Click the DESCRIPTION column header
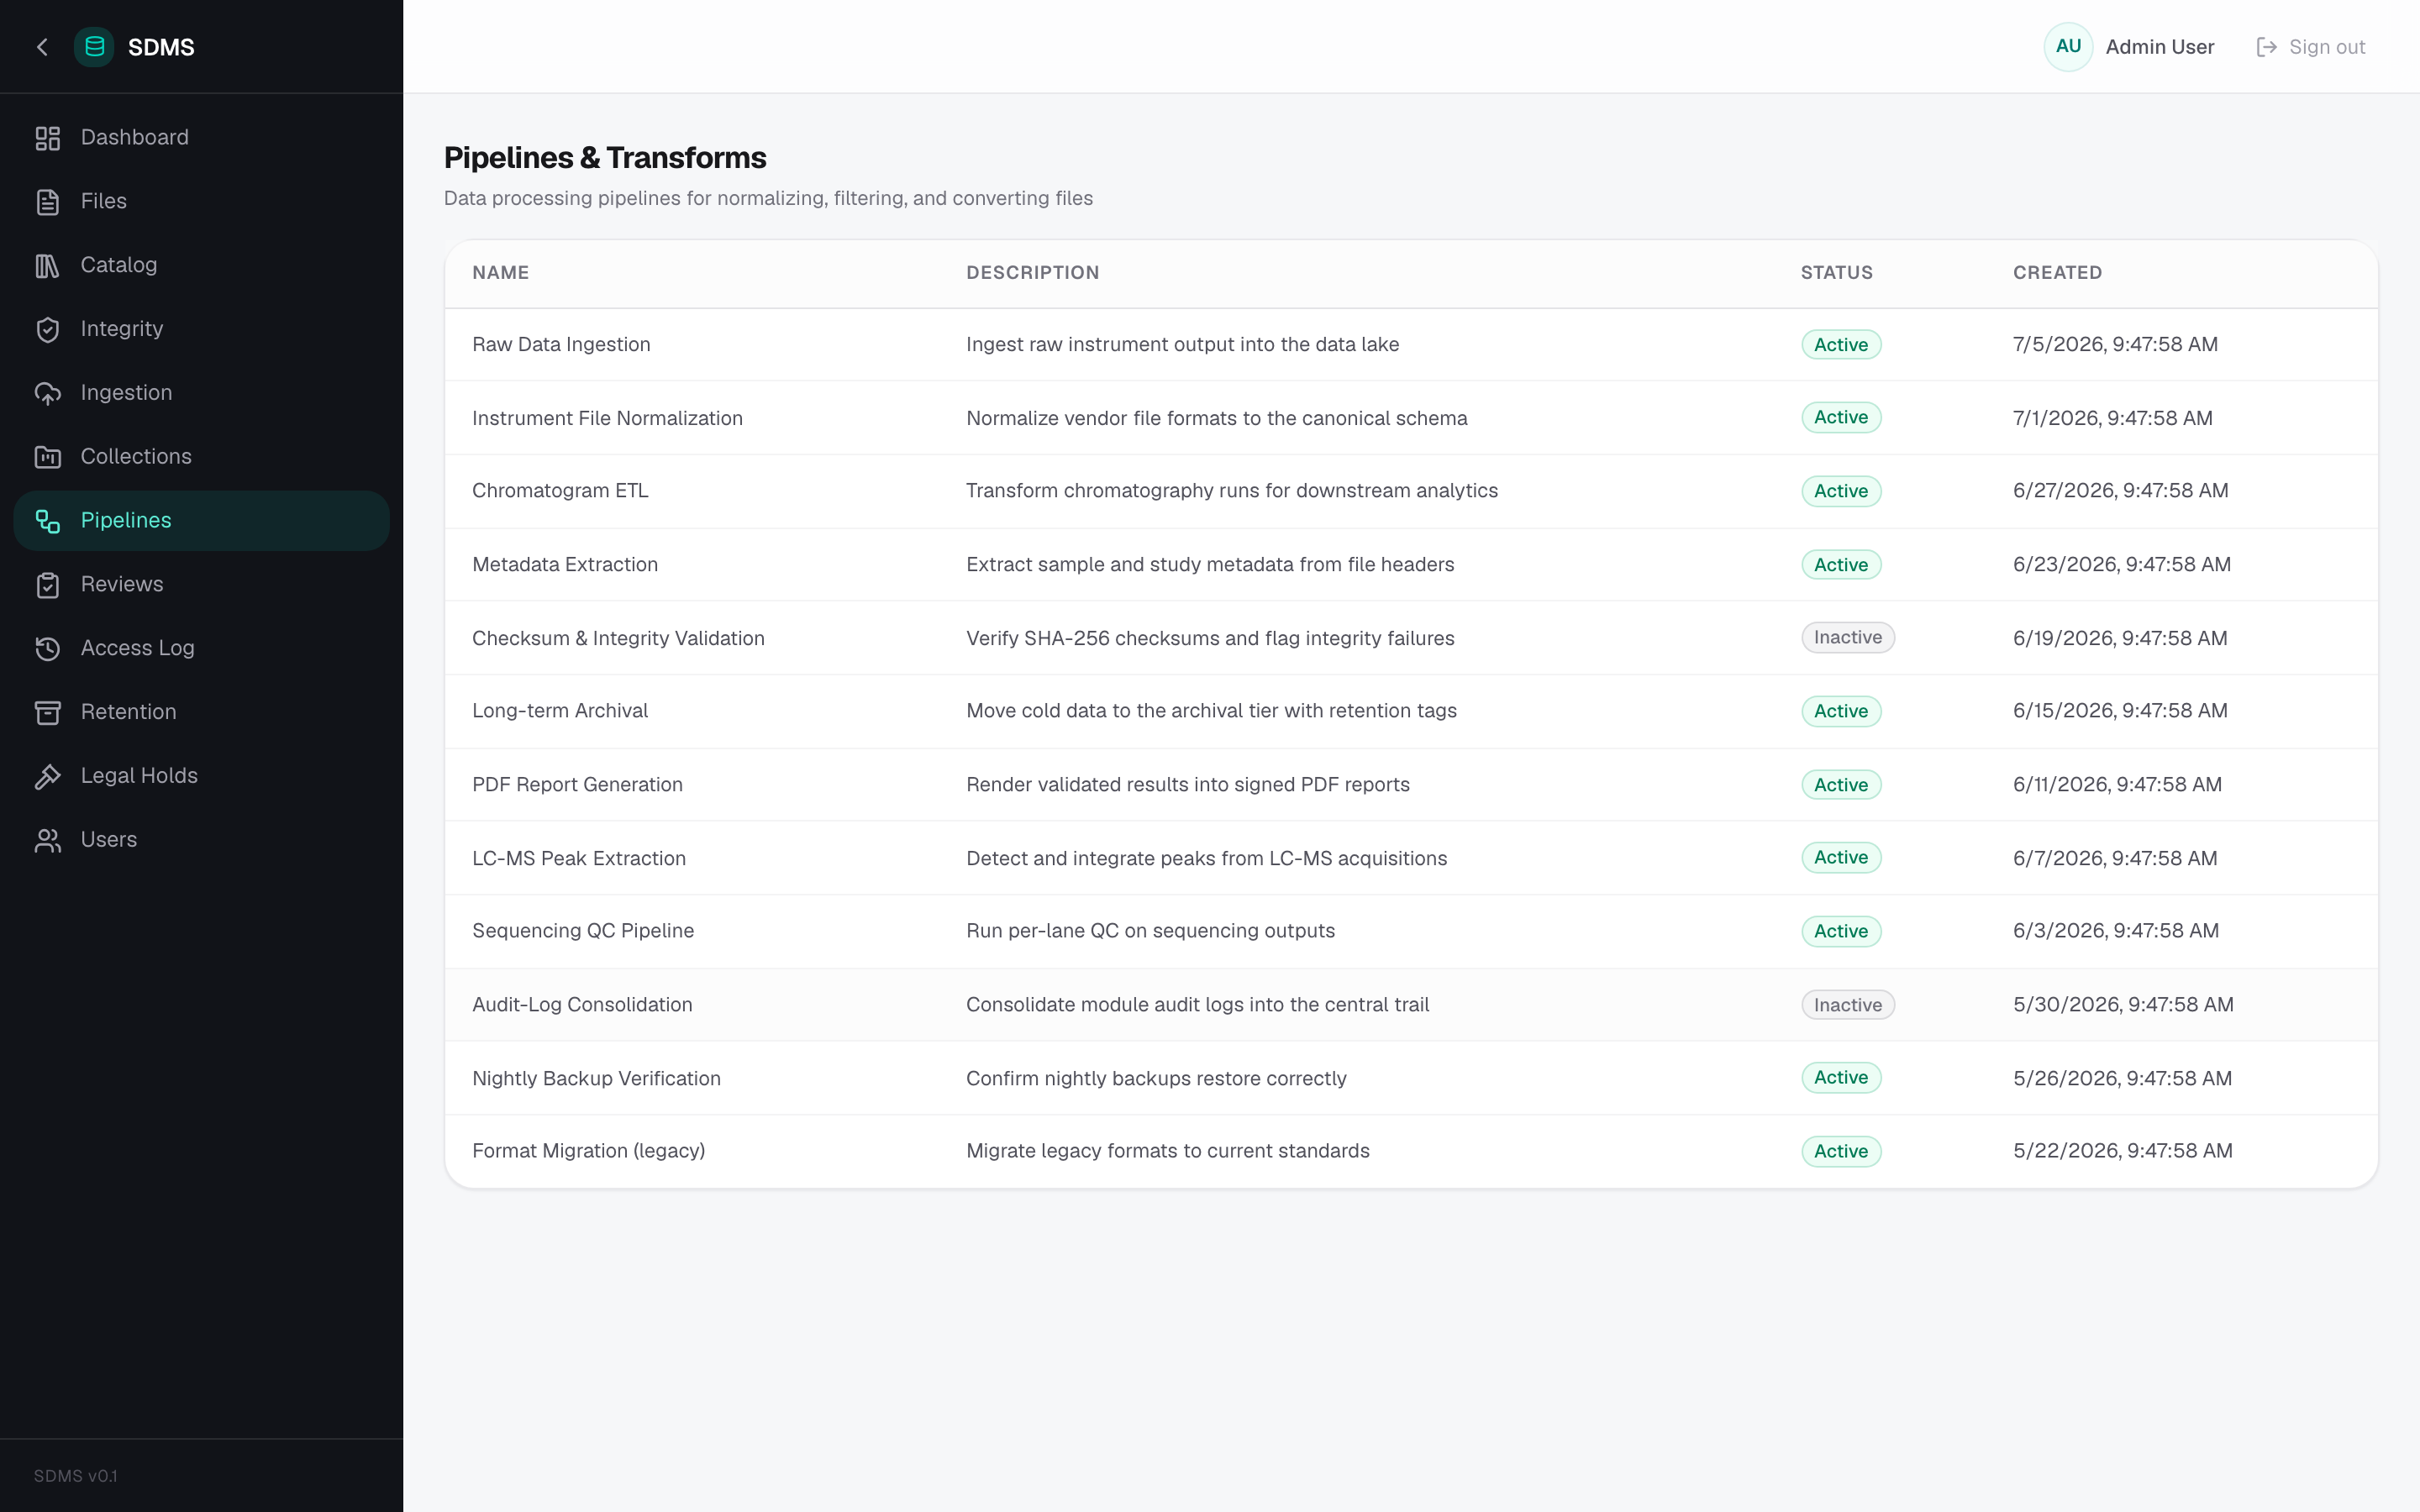 [x=1032, y=273]
